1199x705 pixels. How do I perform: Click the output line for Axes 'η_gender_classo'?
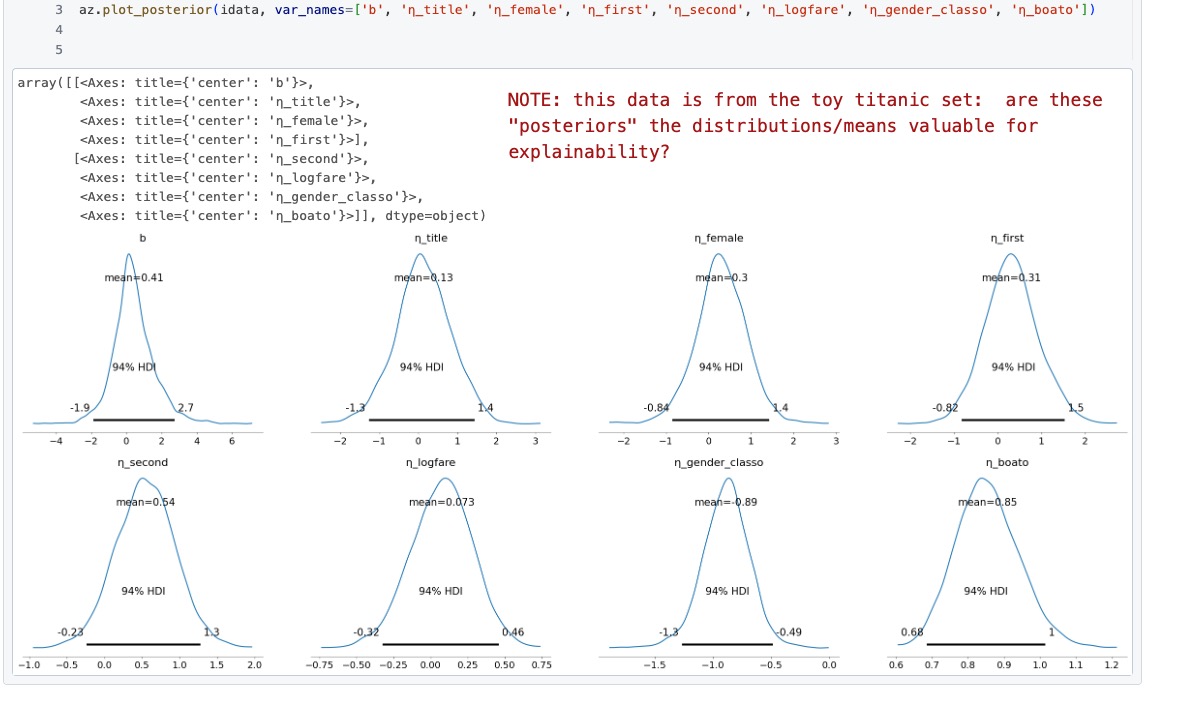[252, 197]
